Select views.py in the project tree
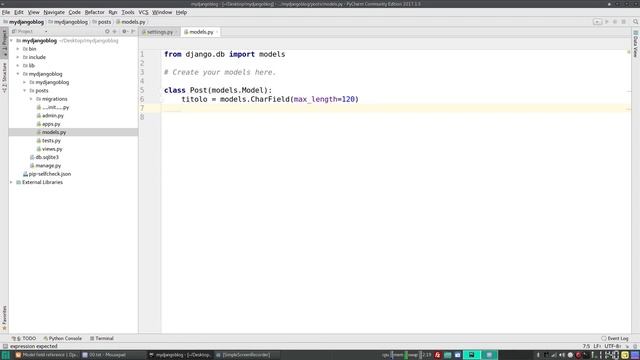640x360 pixels. tap(49, 149)
